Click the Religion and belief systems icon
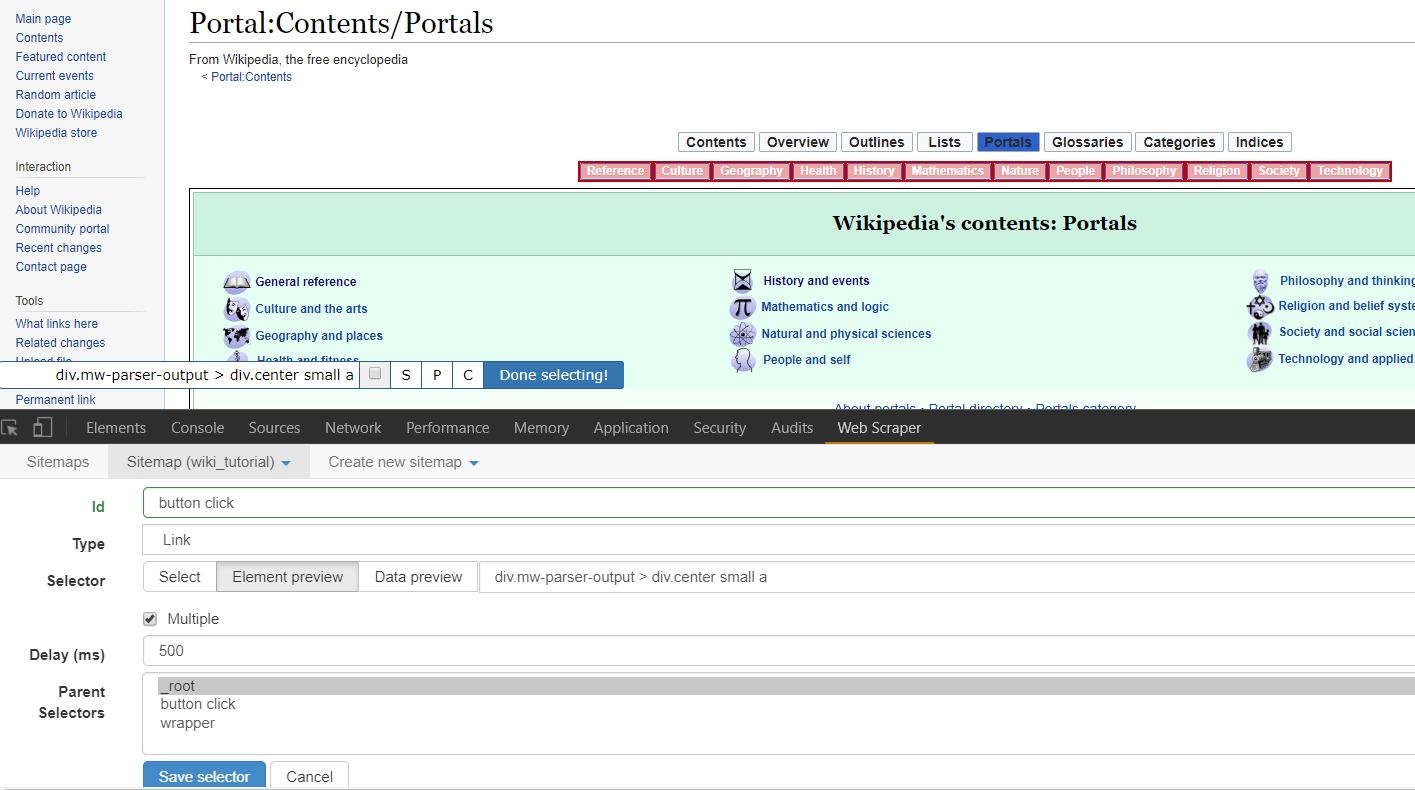Screen dimensions: 1415x790 coord(1260,306)
